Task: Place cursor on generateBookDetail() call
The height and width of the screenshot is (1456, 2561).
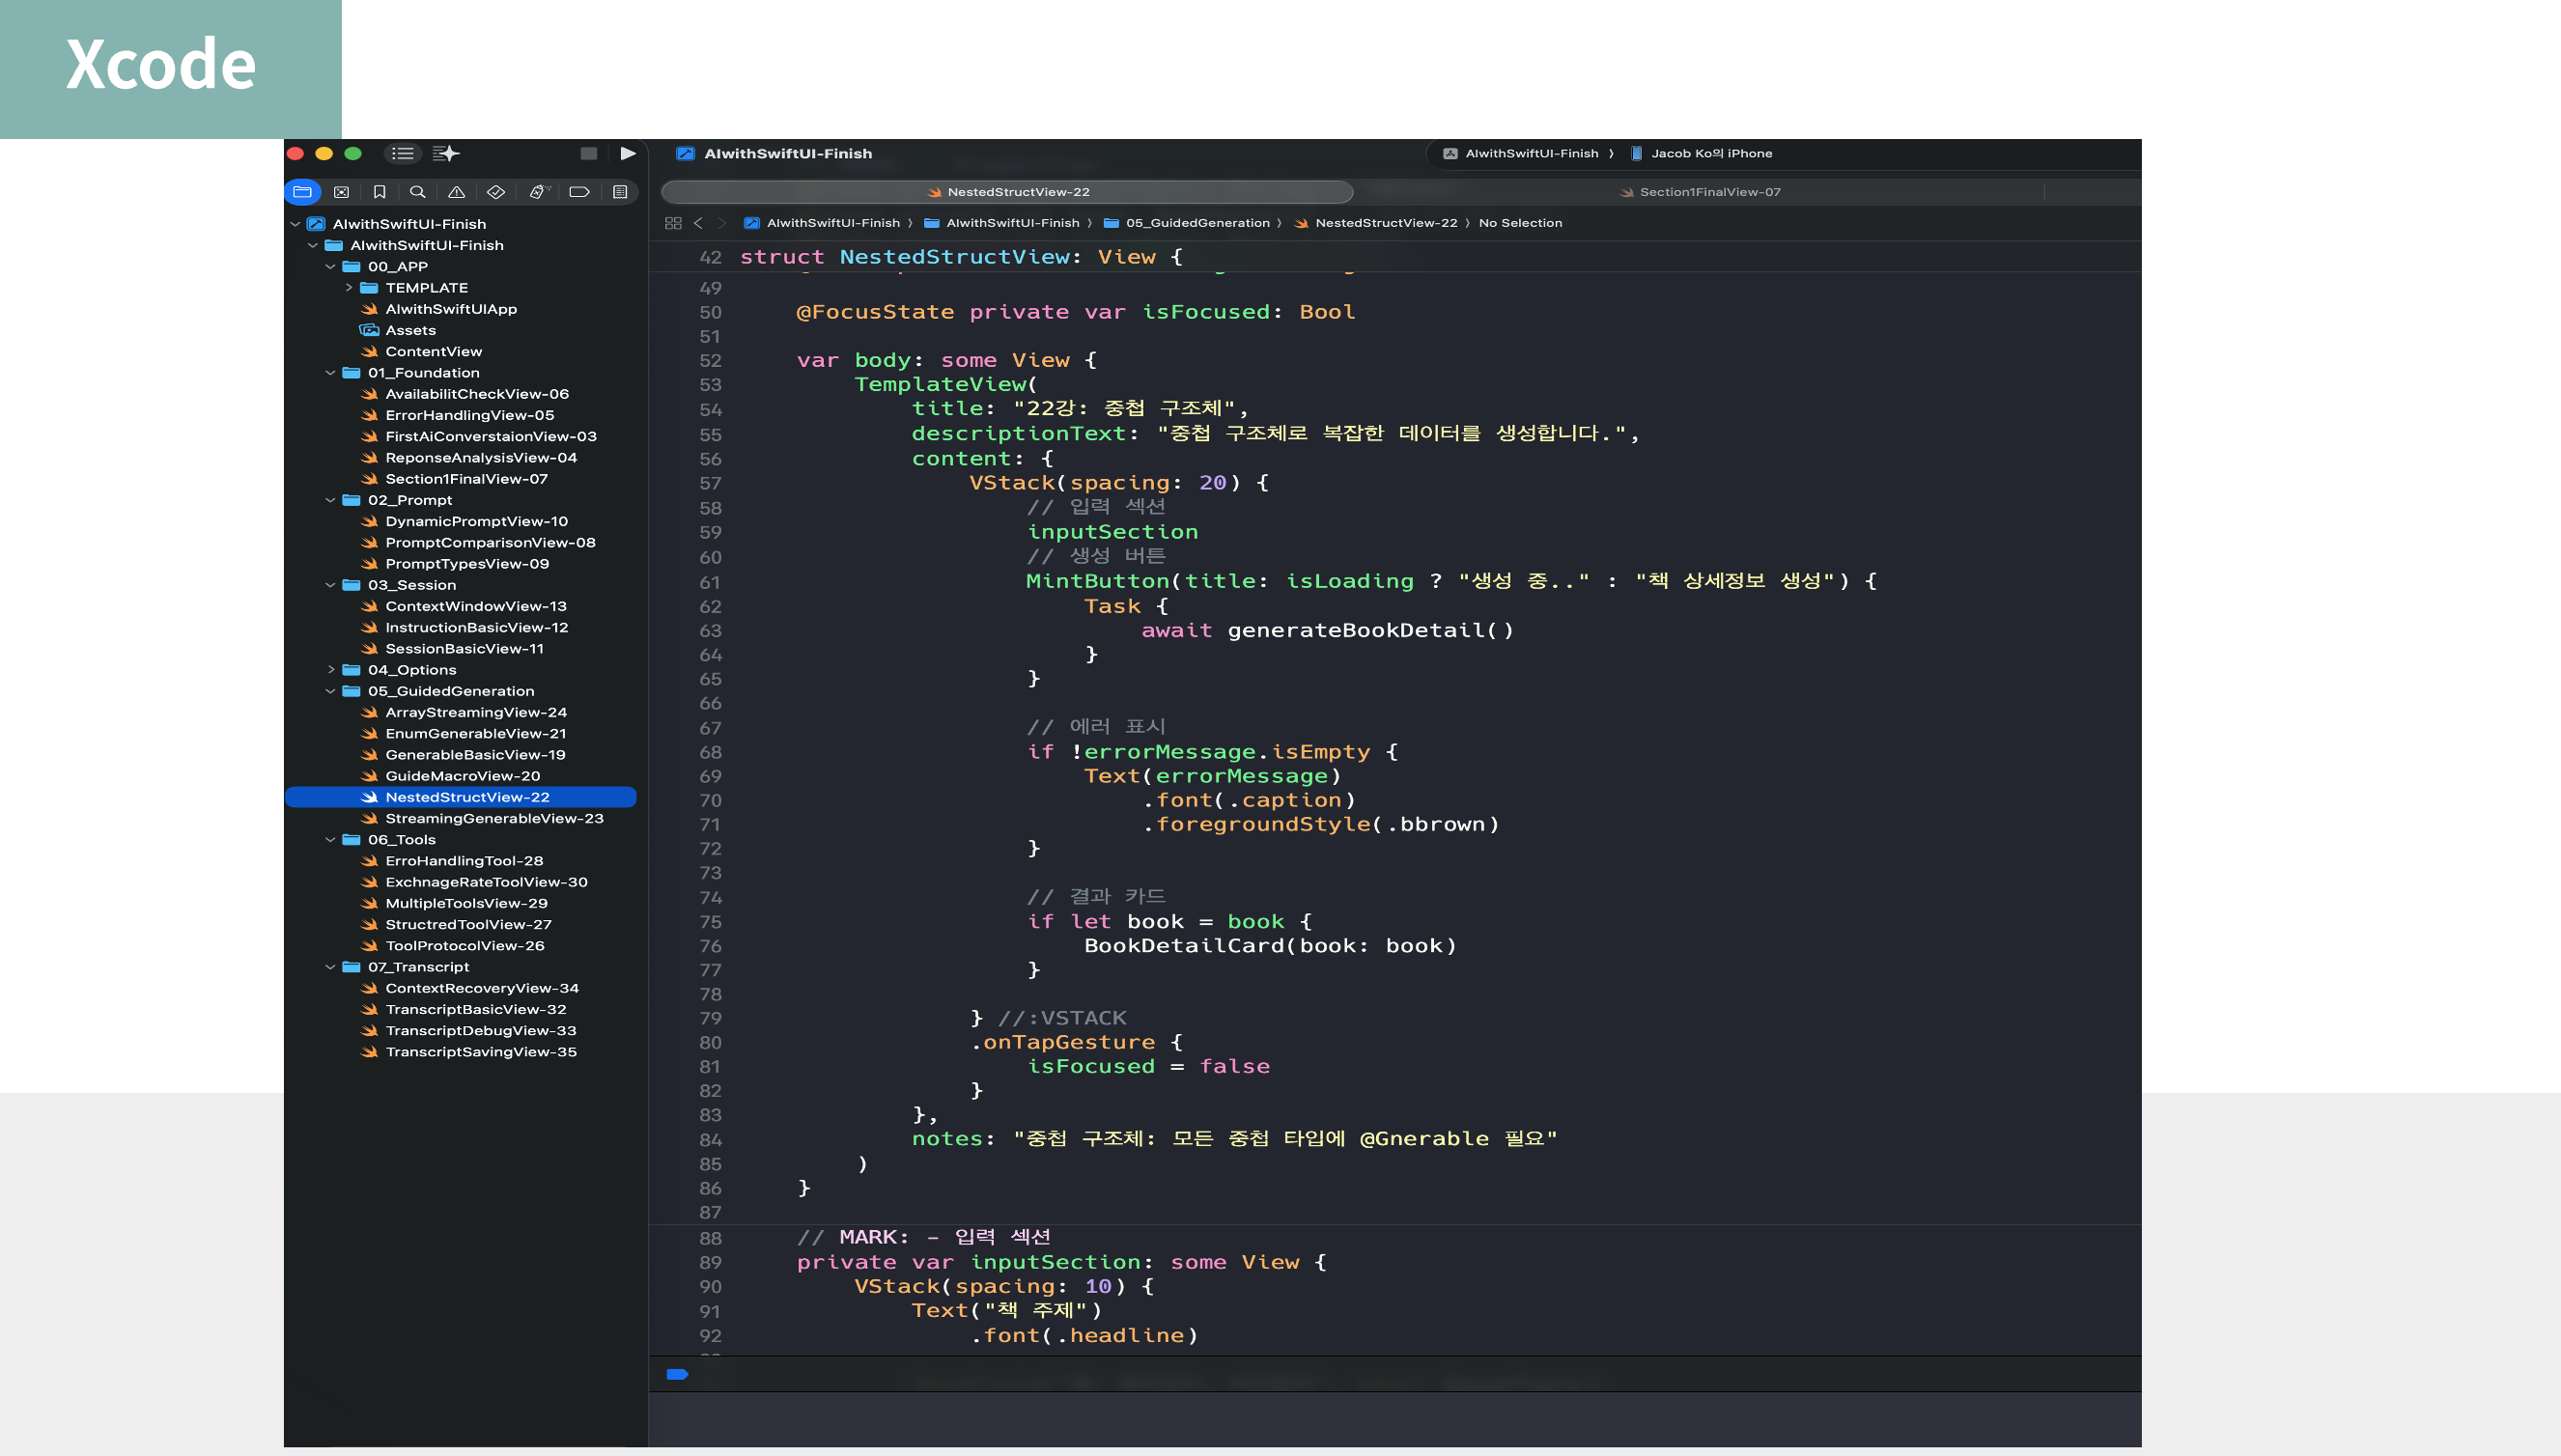Action: point(1370,630)
